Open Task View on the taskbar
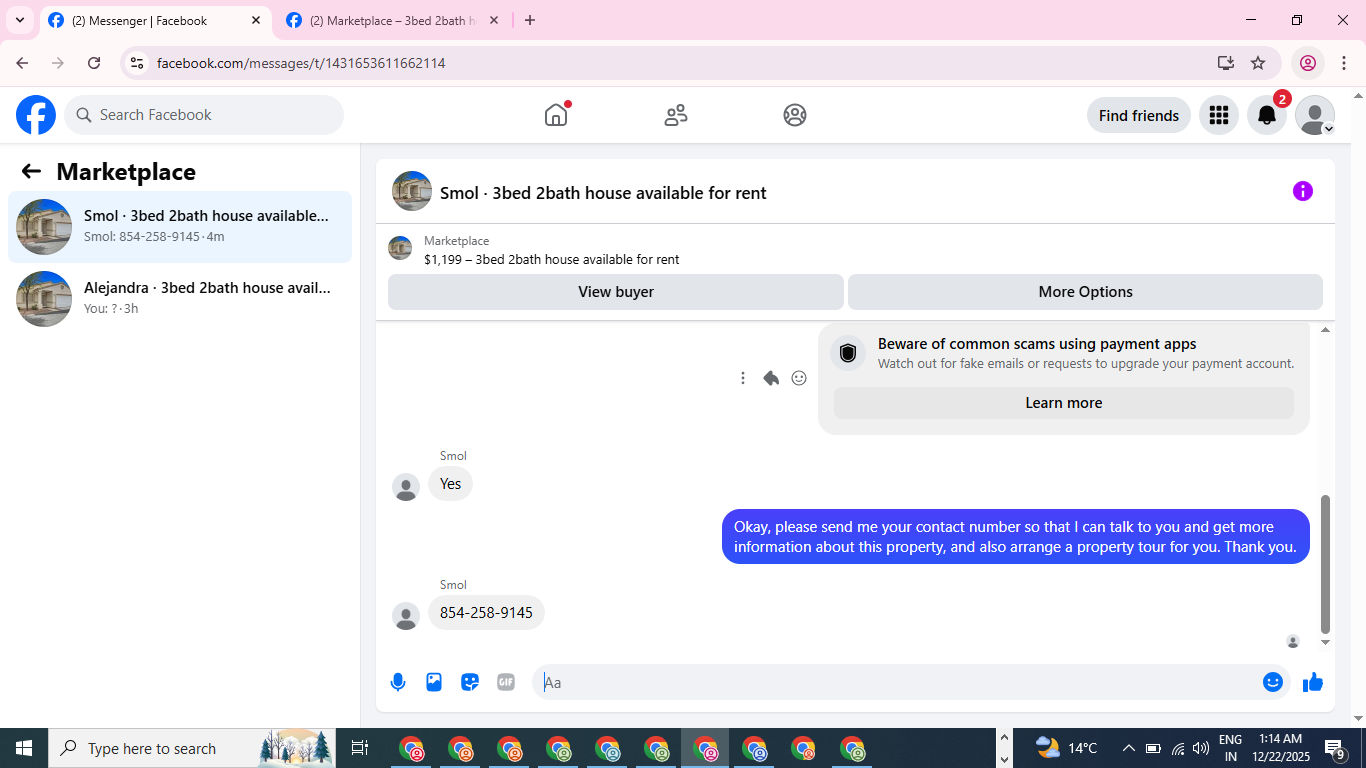This screenshot has height=768, width=1366. click(x=360, y=748)
